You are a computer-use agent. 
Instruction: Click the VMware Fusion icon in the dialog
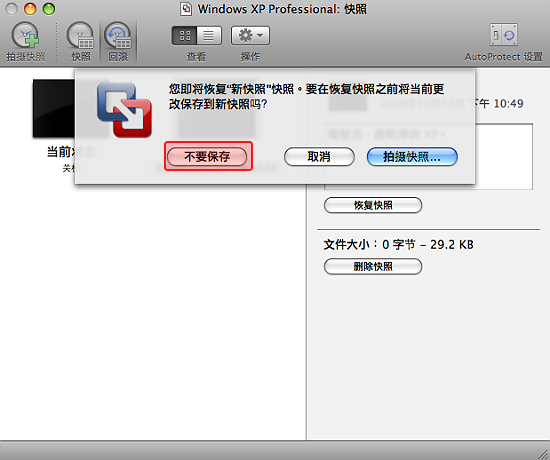pos(124,110)
